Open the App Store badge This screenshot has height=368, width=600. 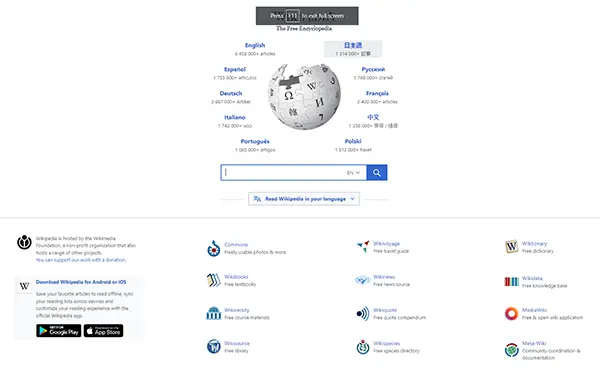coord(103,331)
